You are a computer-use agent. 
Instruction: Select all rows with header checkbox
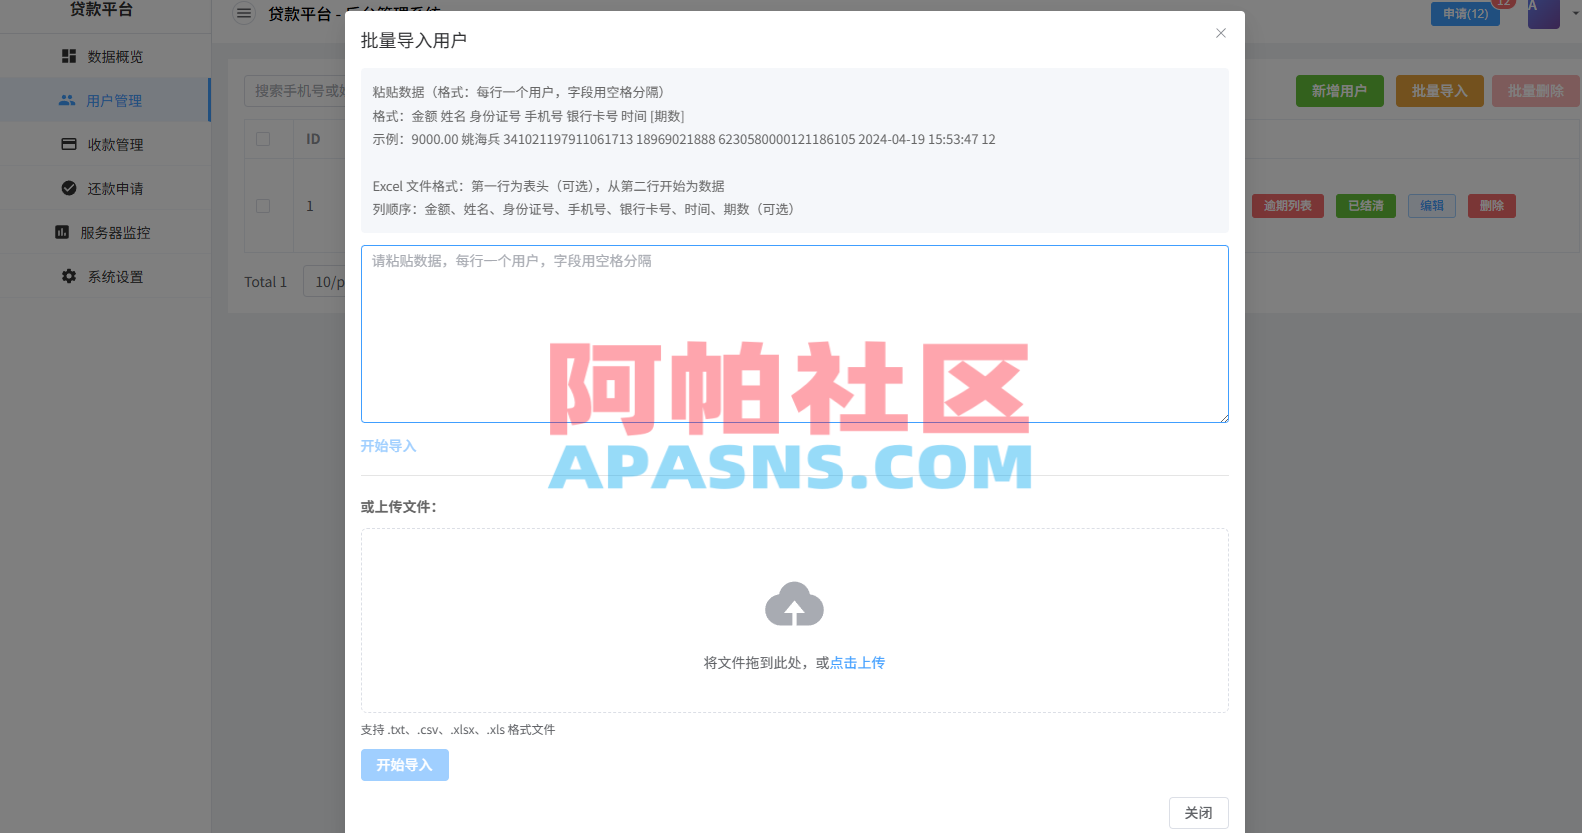(x=263, y=139)
